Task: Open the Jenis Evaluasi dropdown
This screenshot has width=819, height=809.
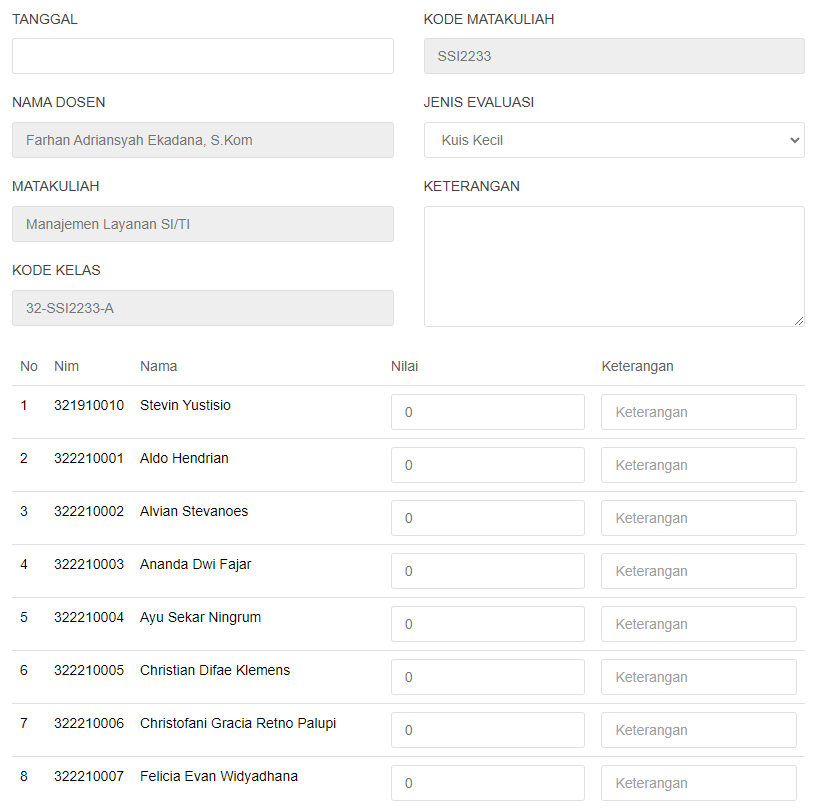Action: coord(614,140)
